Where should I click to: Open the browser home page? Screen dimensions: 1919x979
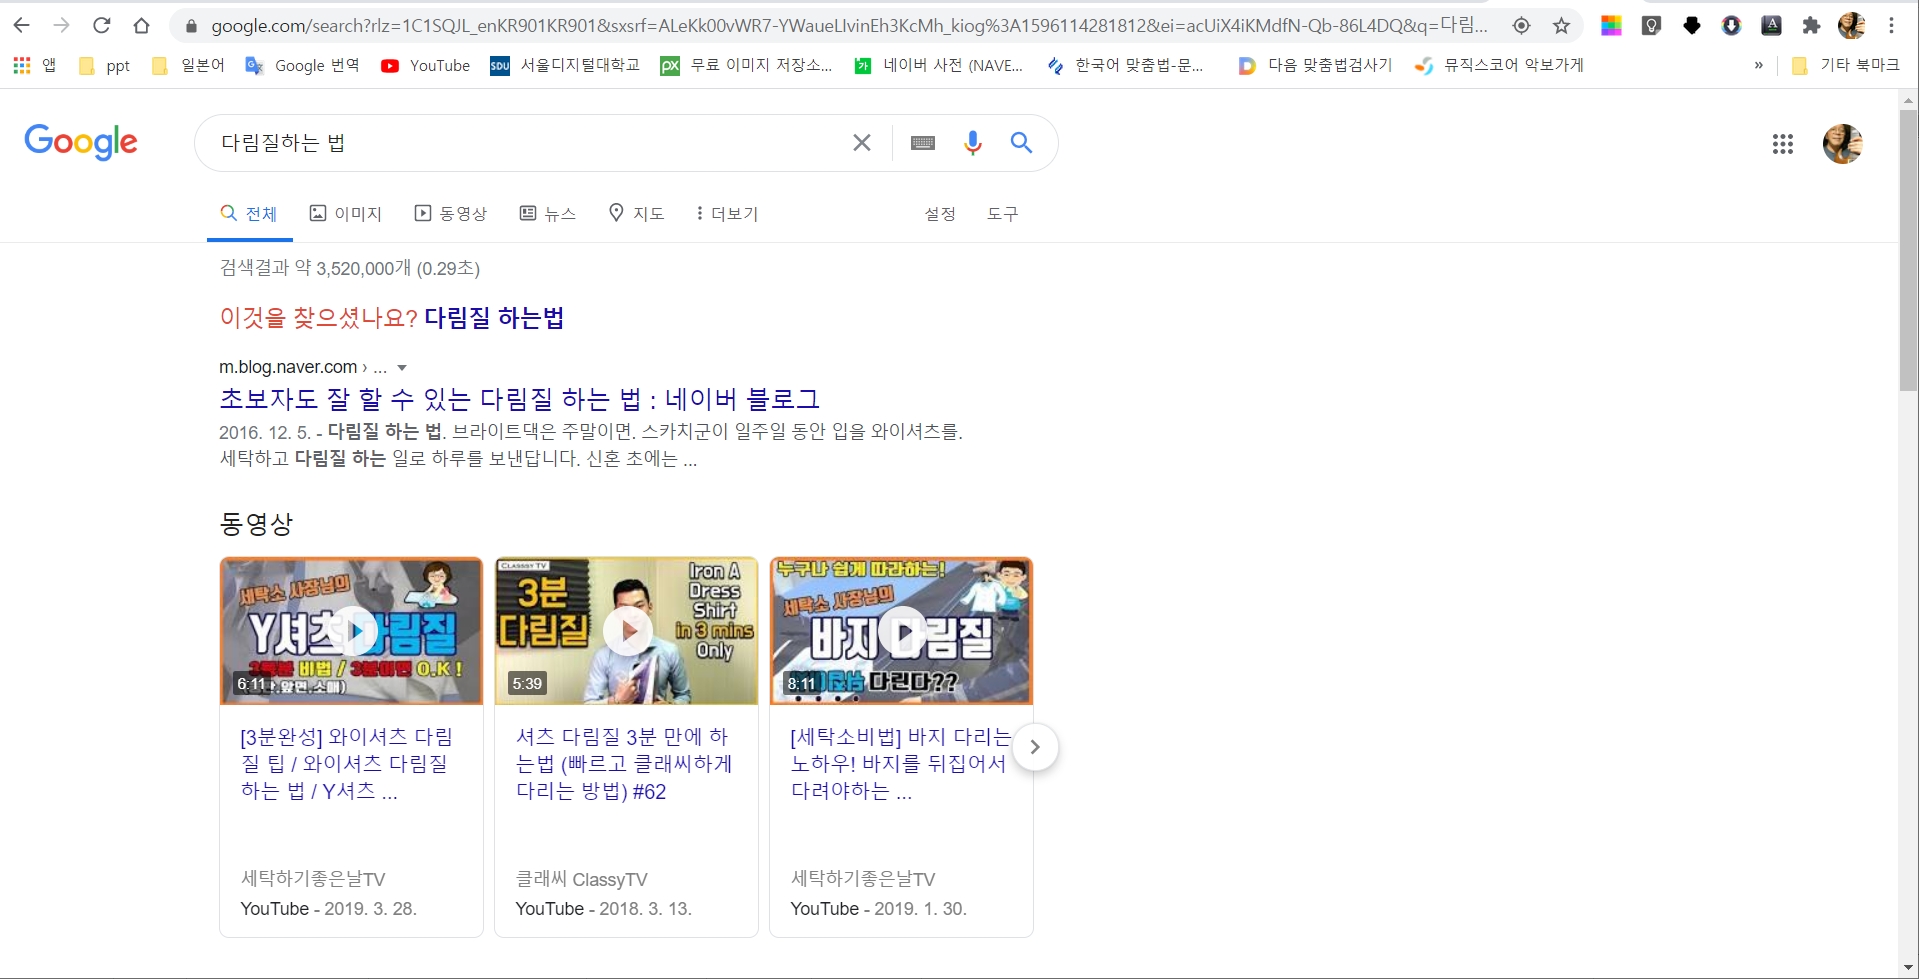coord(141,26)
